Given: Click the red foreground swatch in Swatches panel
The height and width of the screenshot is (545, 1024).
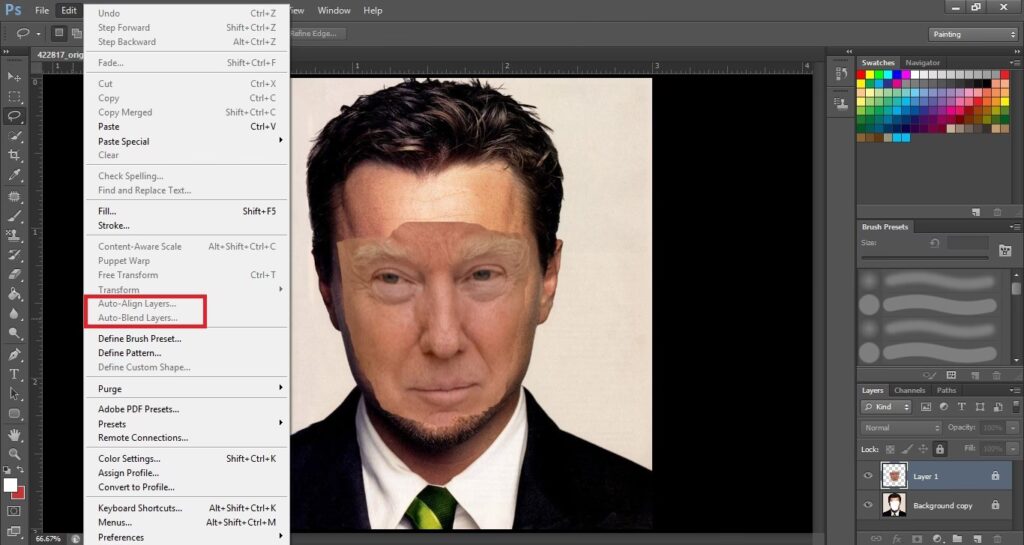Looking at the screenshot, I should tap(863, 74).
